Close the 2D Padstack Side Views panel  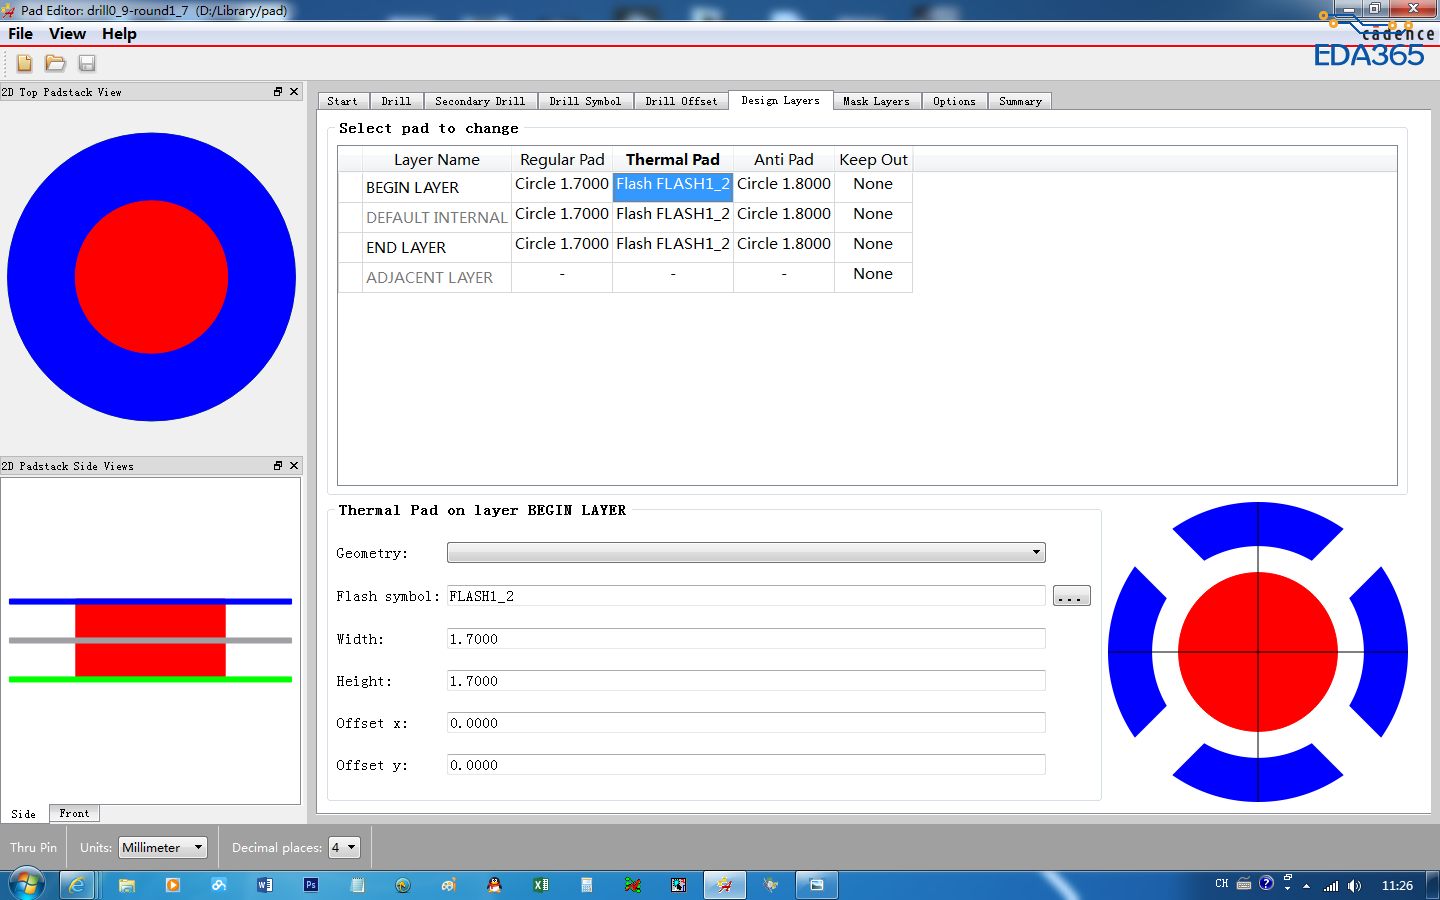pos(294,465)
